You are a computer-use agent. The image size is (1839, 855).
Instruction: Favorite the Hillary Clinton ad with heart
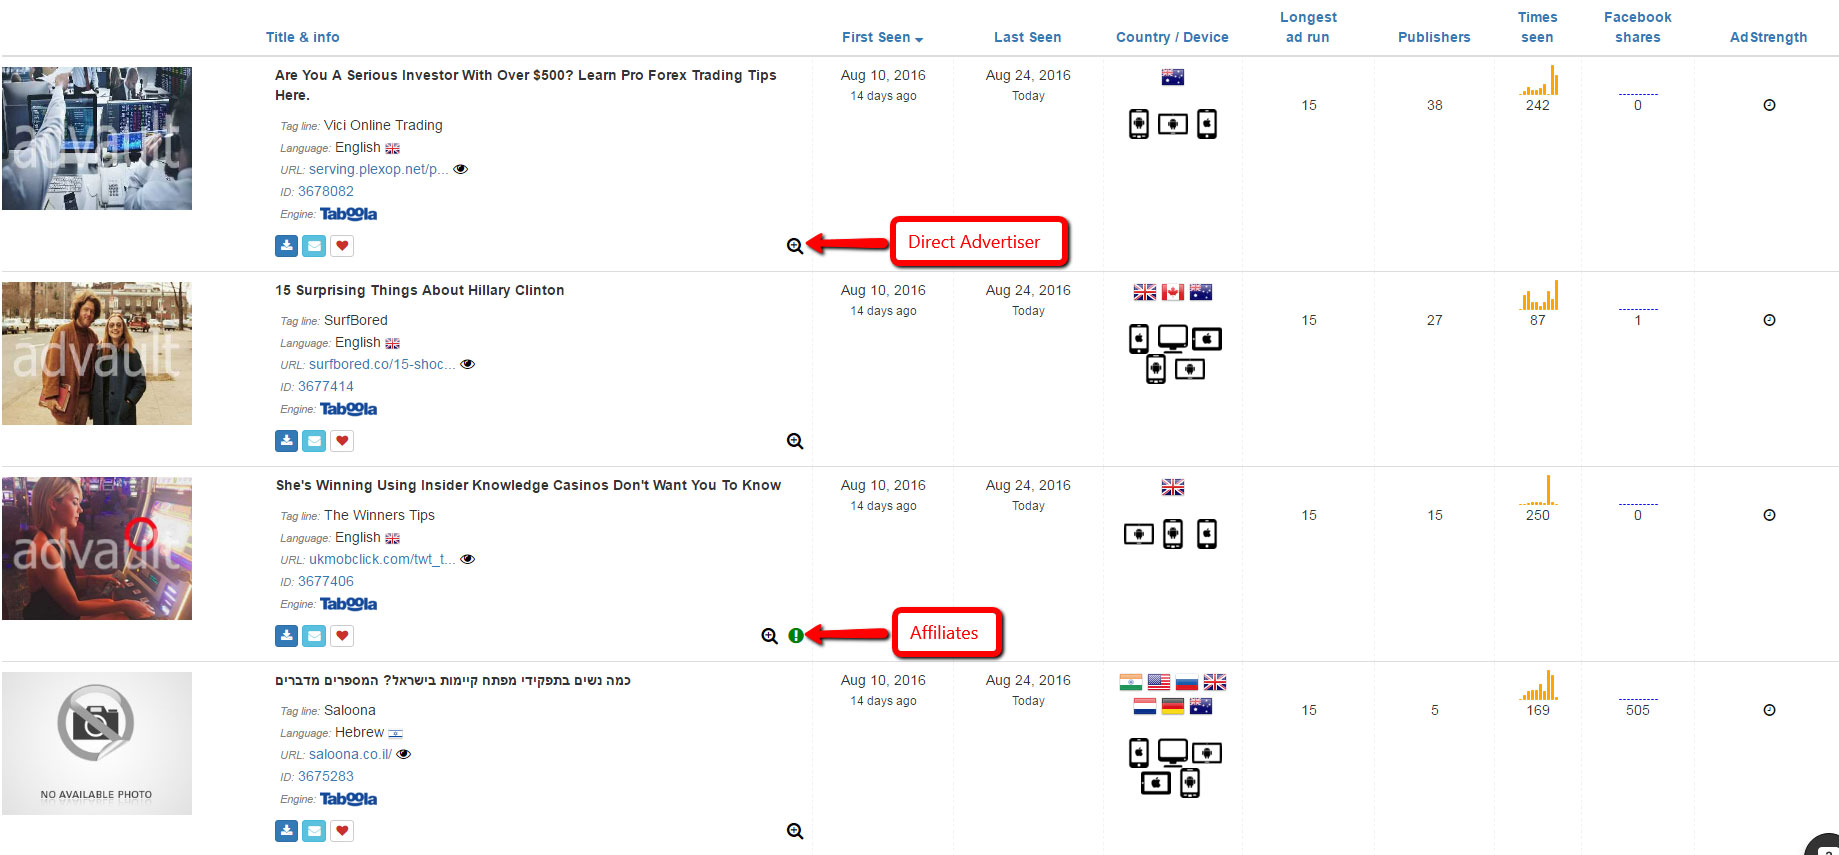[x=342, y=441]
